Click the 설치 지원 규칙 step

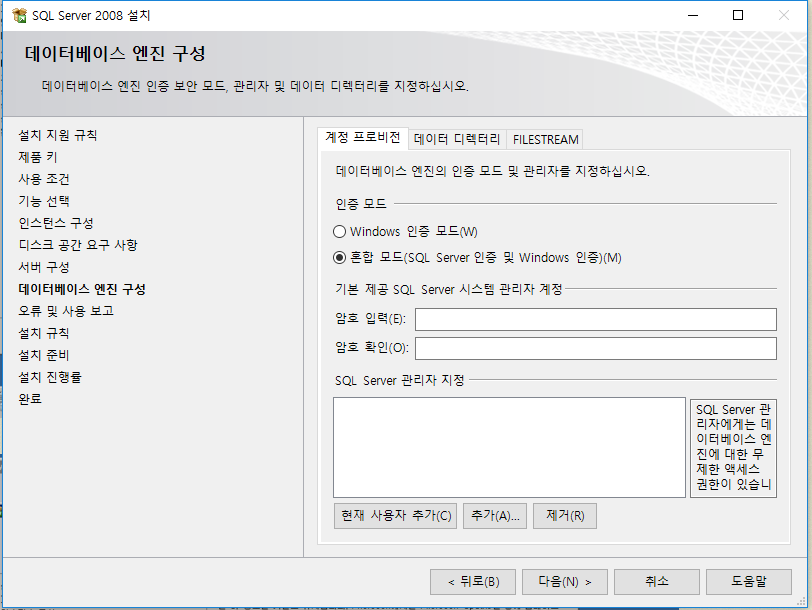[58, 135]
